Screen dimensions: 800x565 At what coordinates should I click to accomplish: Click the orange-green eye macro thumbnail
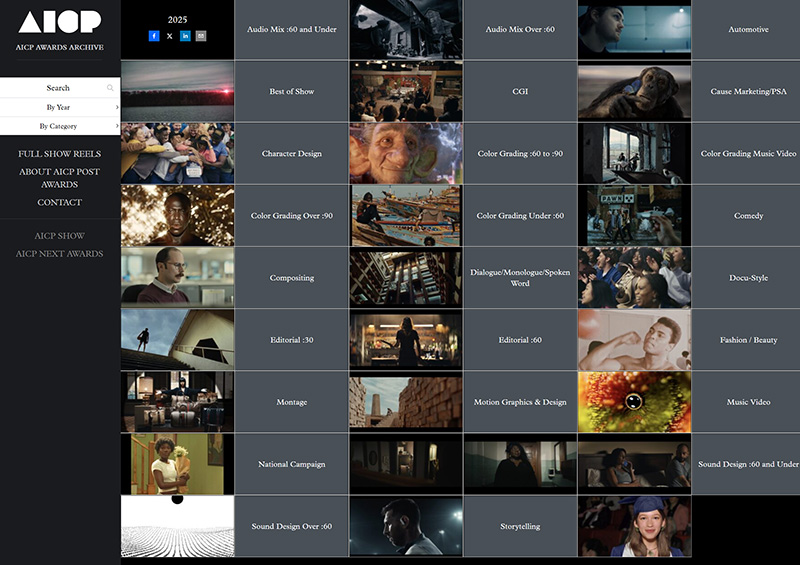[x=634, y=402]
